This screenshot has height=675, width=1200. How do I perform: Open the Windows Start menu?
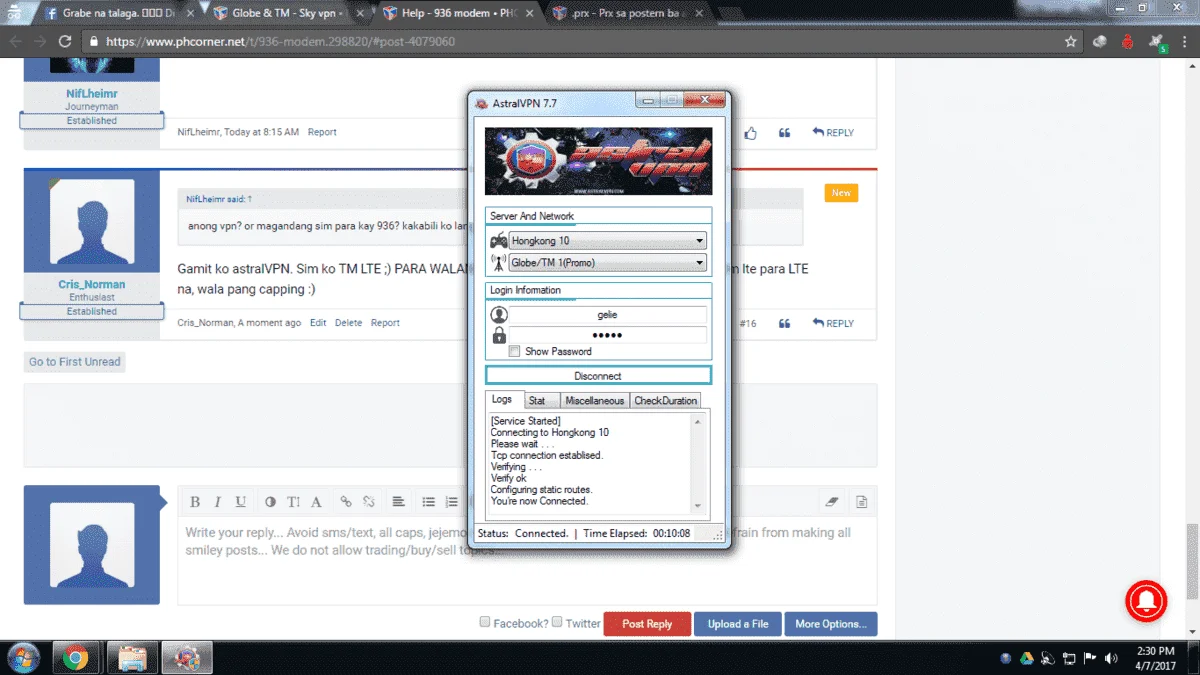(22, 658)
